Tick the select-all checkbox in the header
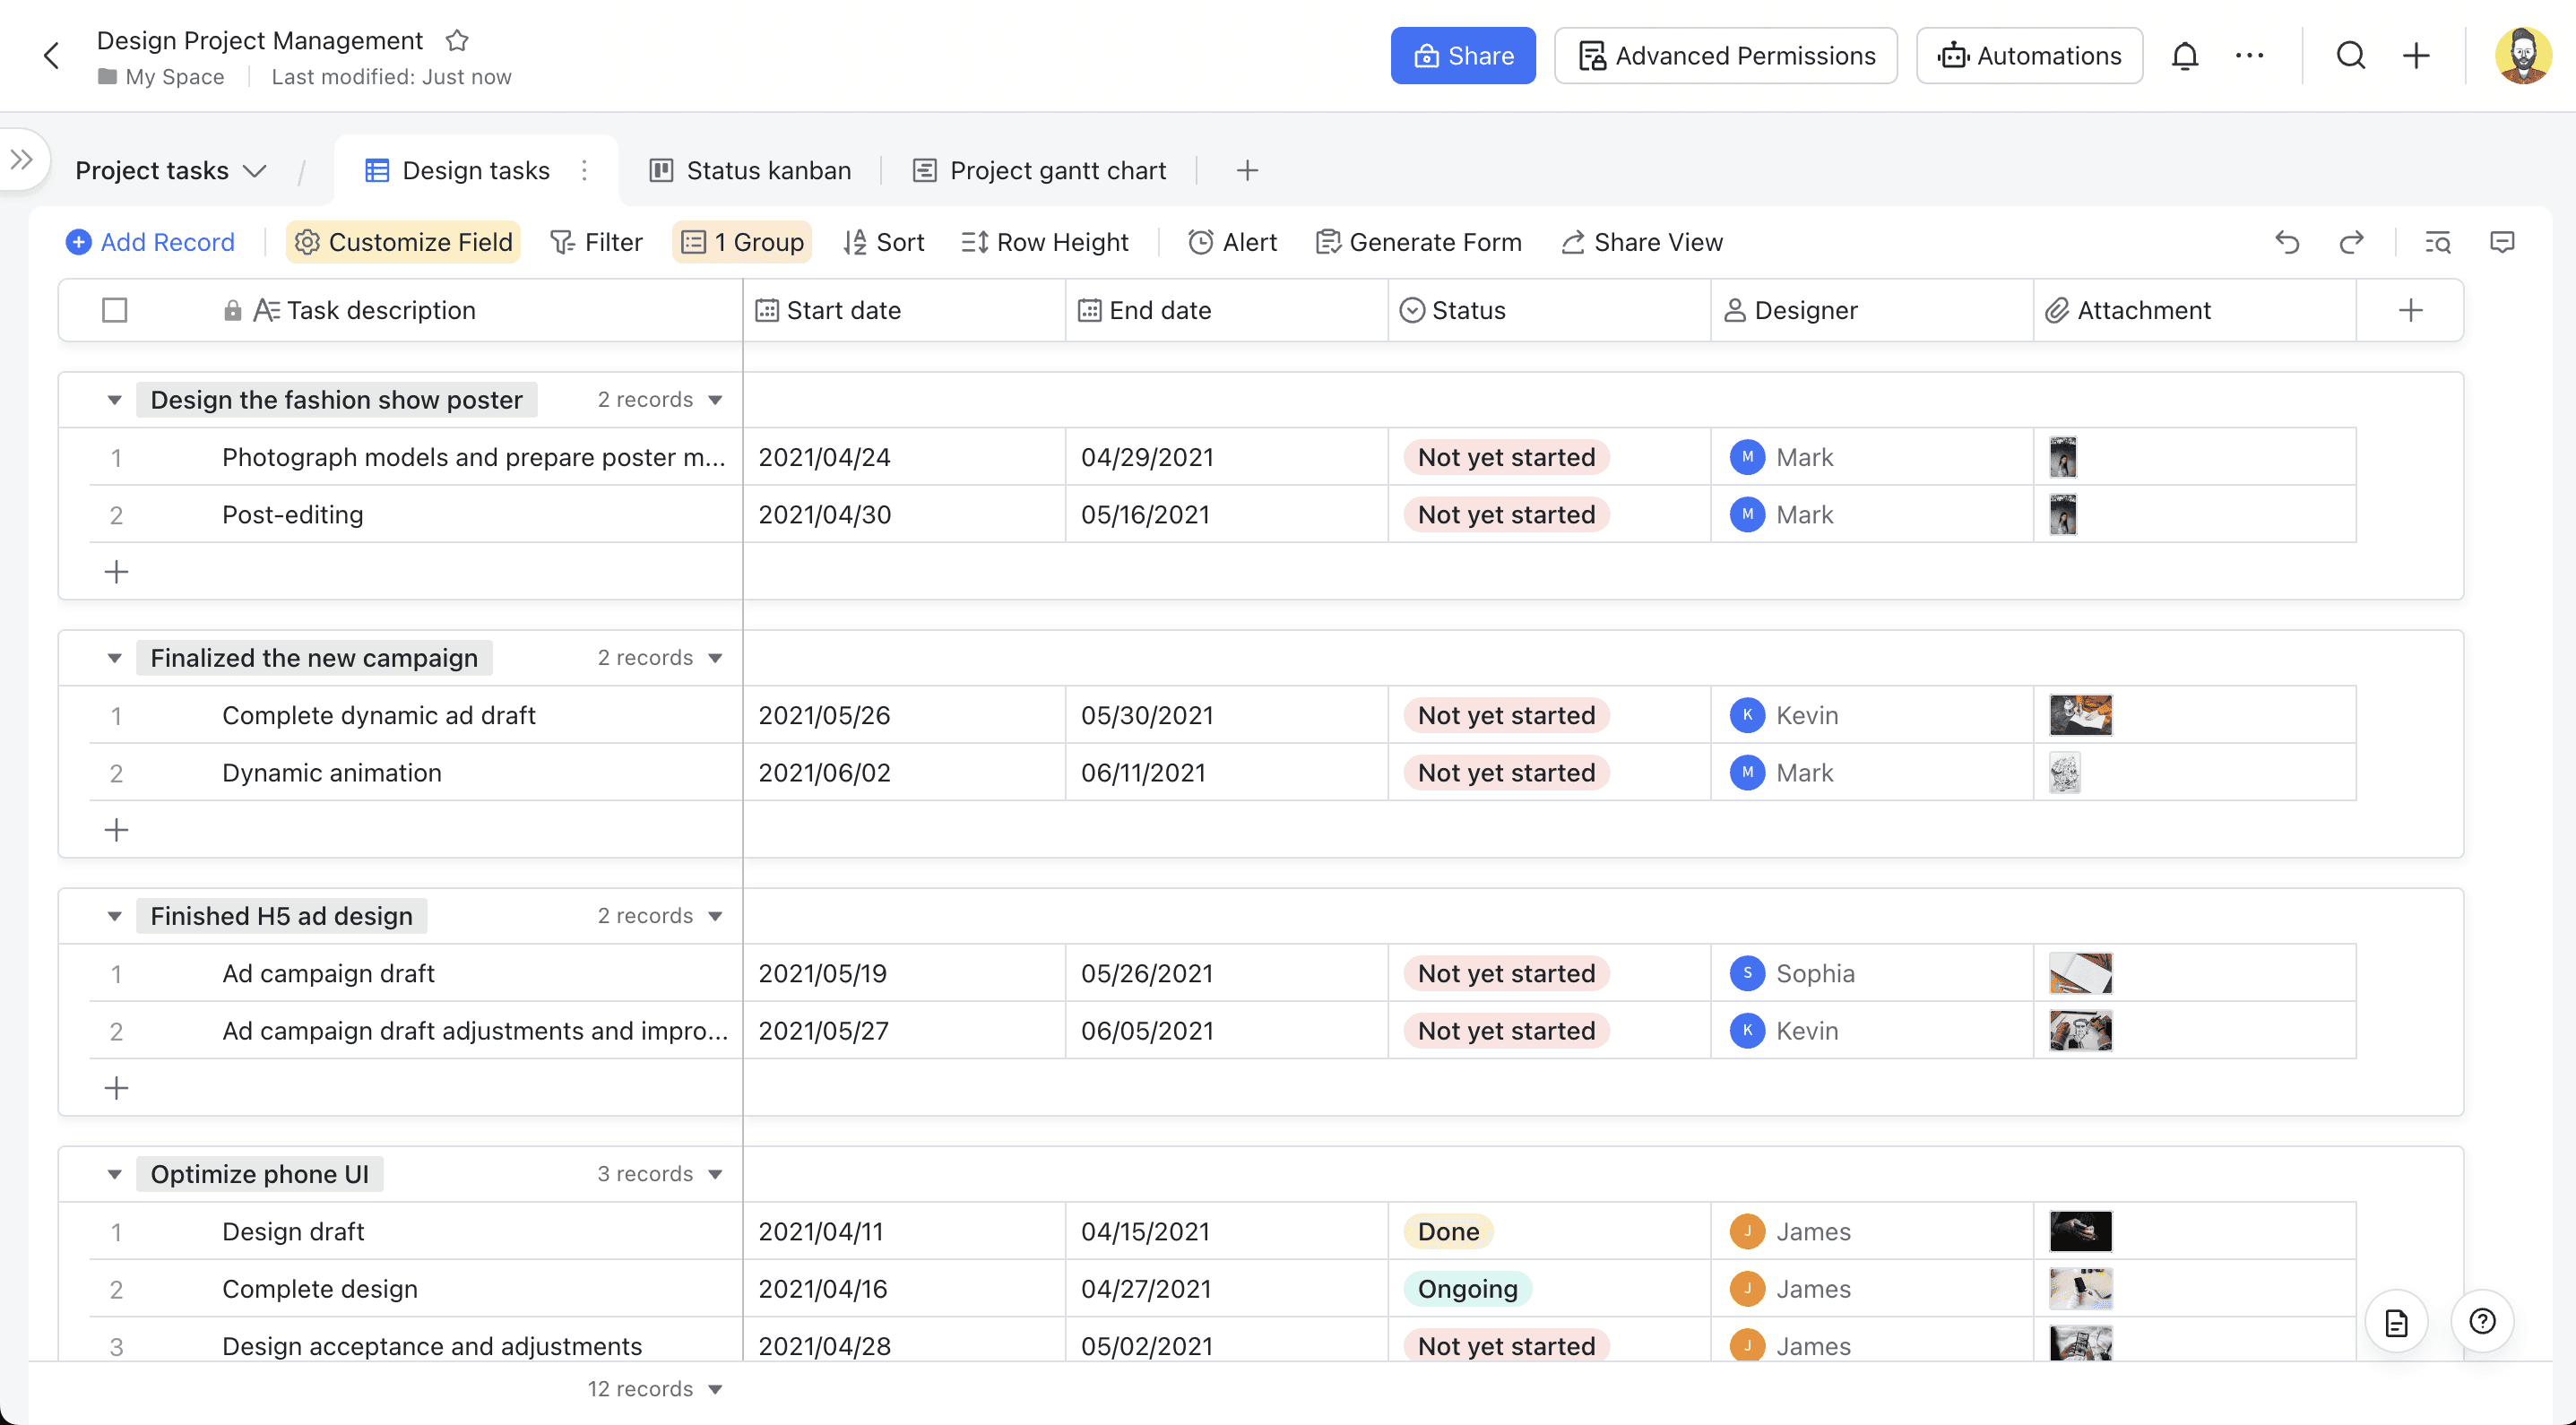The image size is (2576, 1425). click(x=115, y=310)
